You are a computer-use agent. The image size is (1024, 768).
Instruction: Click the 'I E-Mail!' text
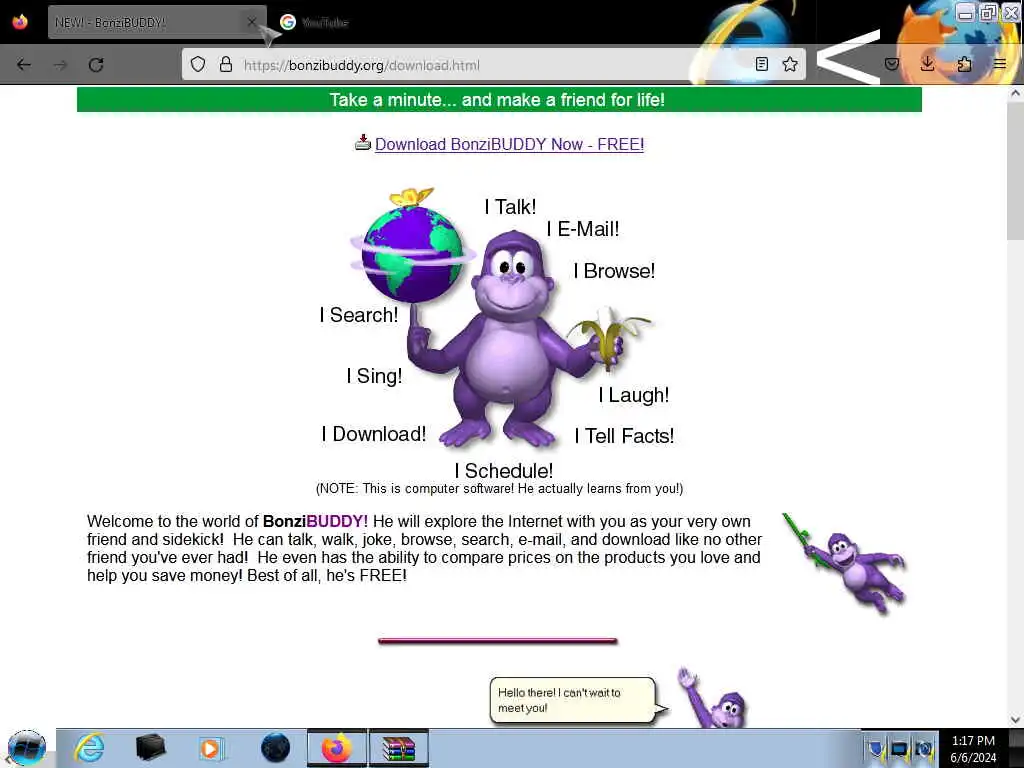583,229
